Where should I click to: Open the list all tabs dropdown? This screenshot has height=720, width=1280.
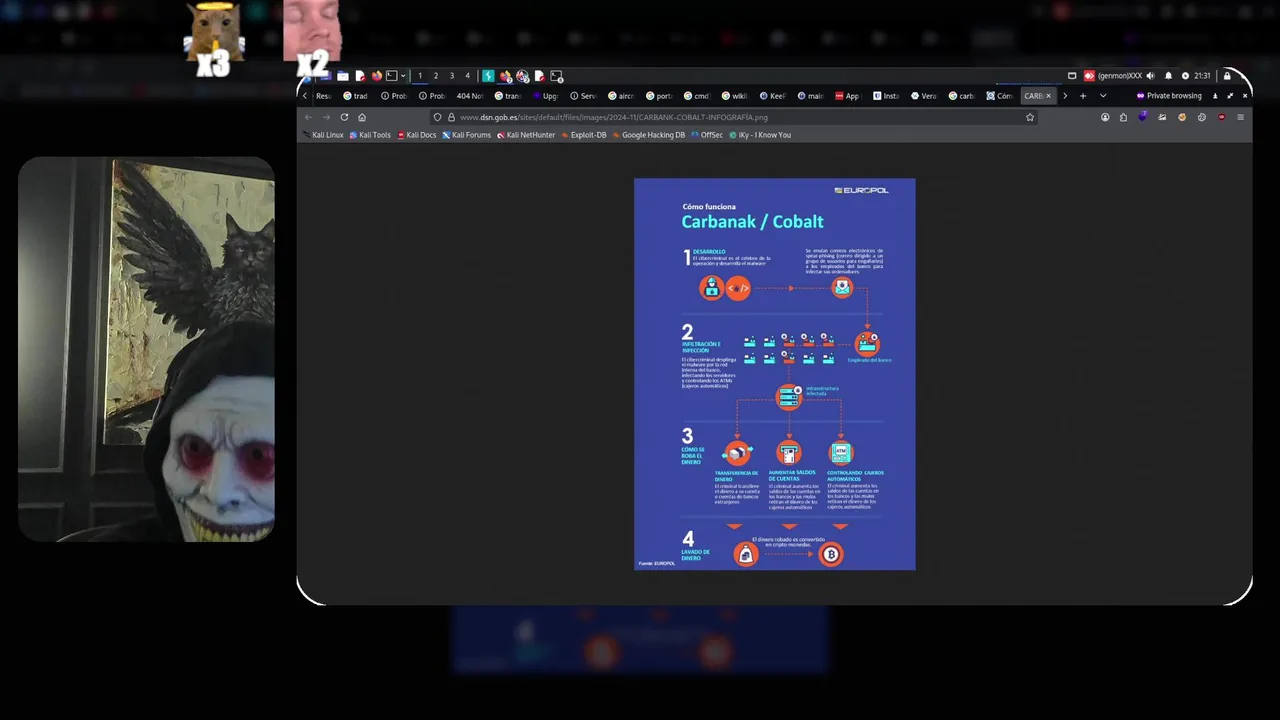tap(1103, 96)
